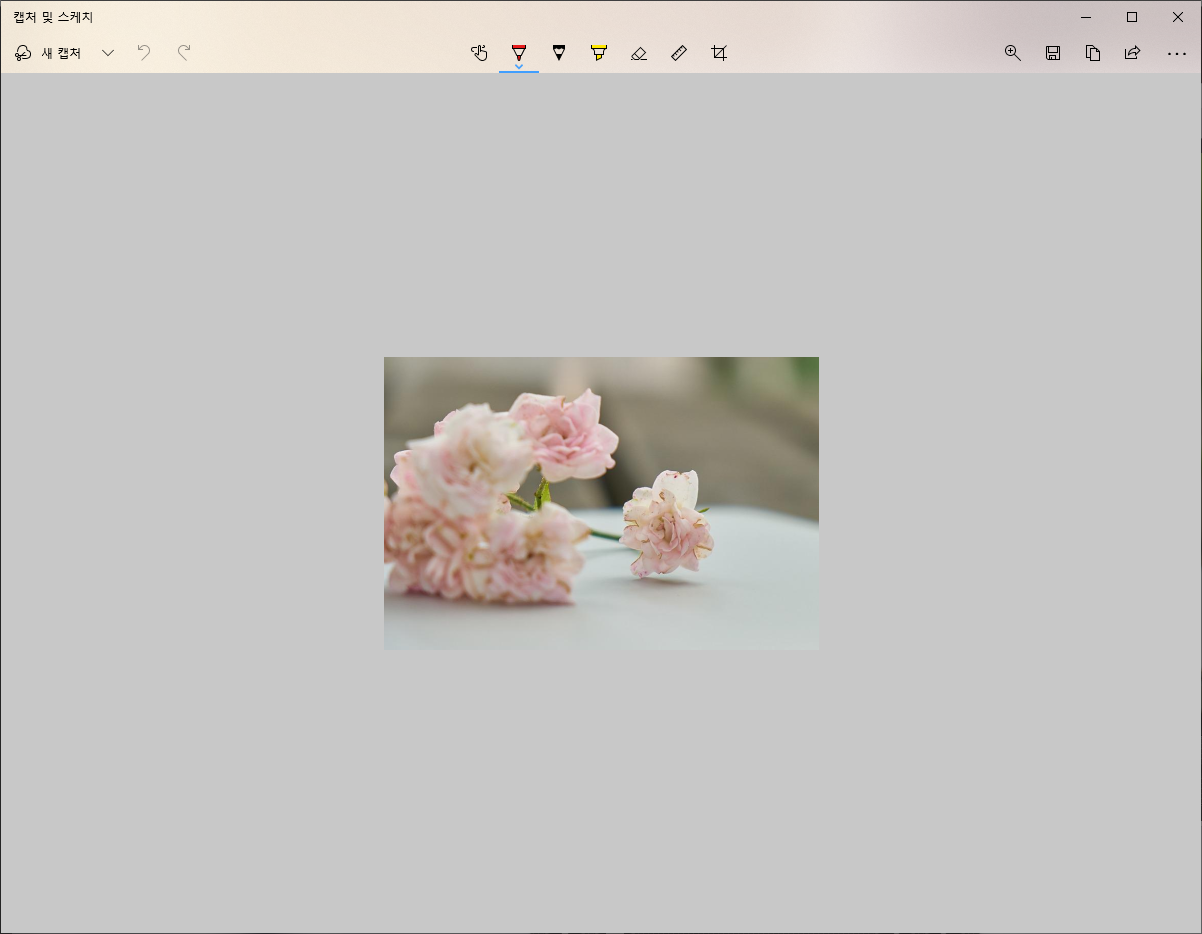Toggle the touch writing tool
Image resolution: width=1202 pixels, height=934 pixels.
click(x=479, y=53)
